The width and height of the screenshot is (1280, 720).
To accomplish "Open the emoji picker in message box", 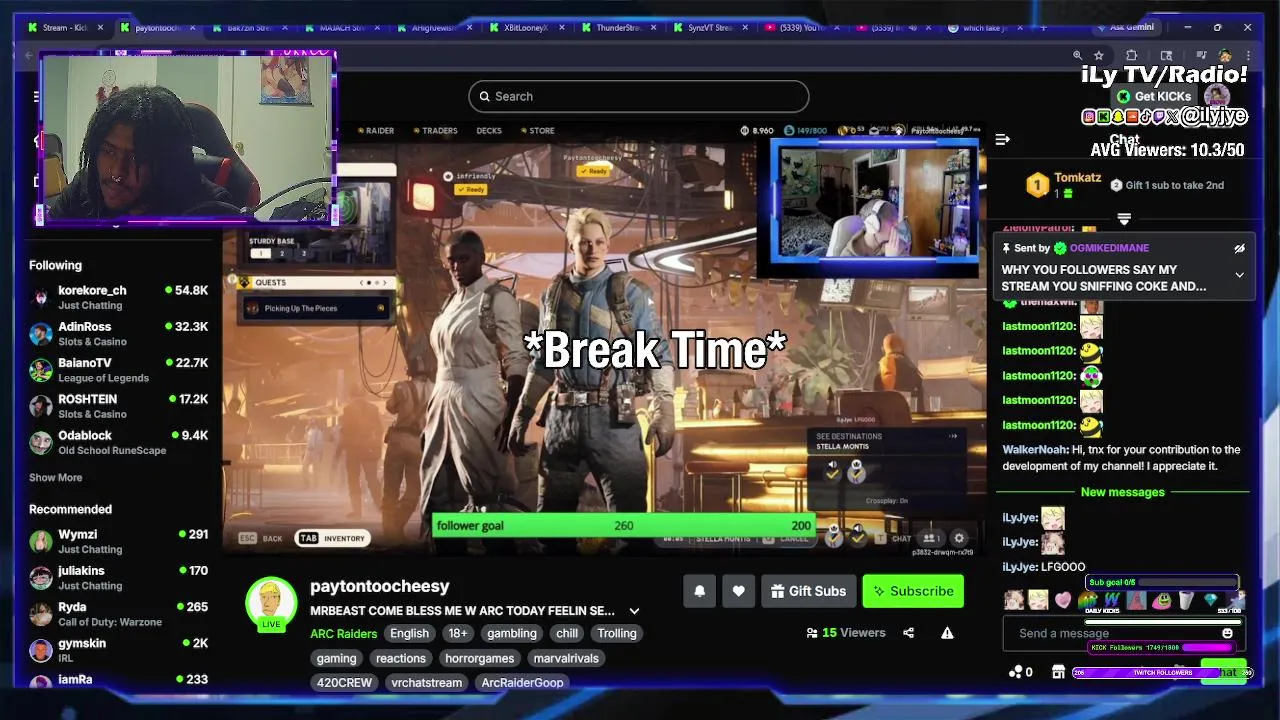I will [x=1227, y=633].
